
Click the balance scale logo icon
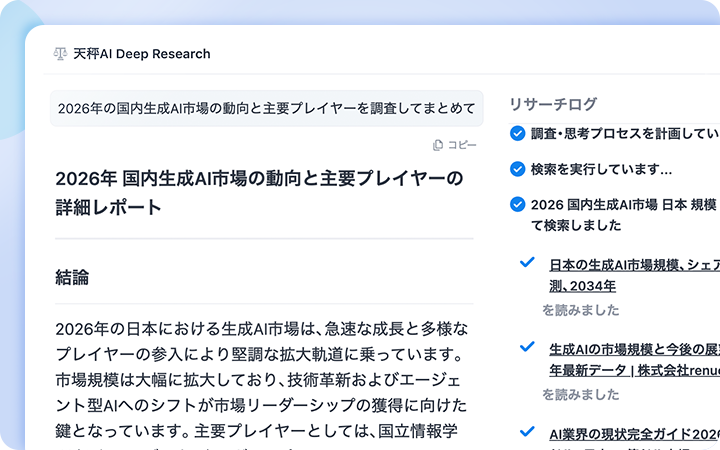point(60,54)
